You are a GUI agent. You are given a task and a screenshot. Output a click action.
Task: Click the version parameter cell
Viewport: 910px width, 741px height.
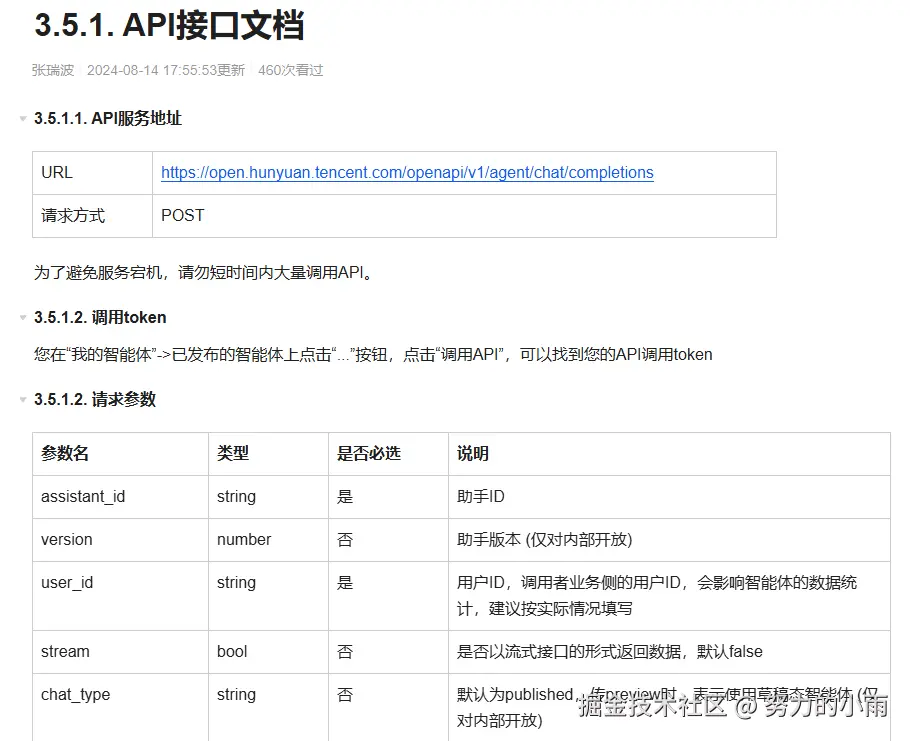click(120, 540)
